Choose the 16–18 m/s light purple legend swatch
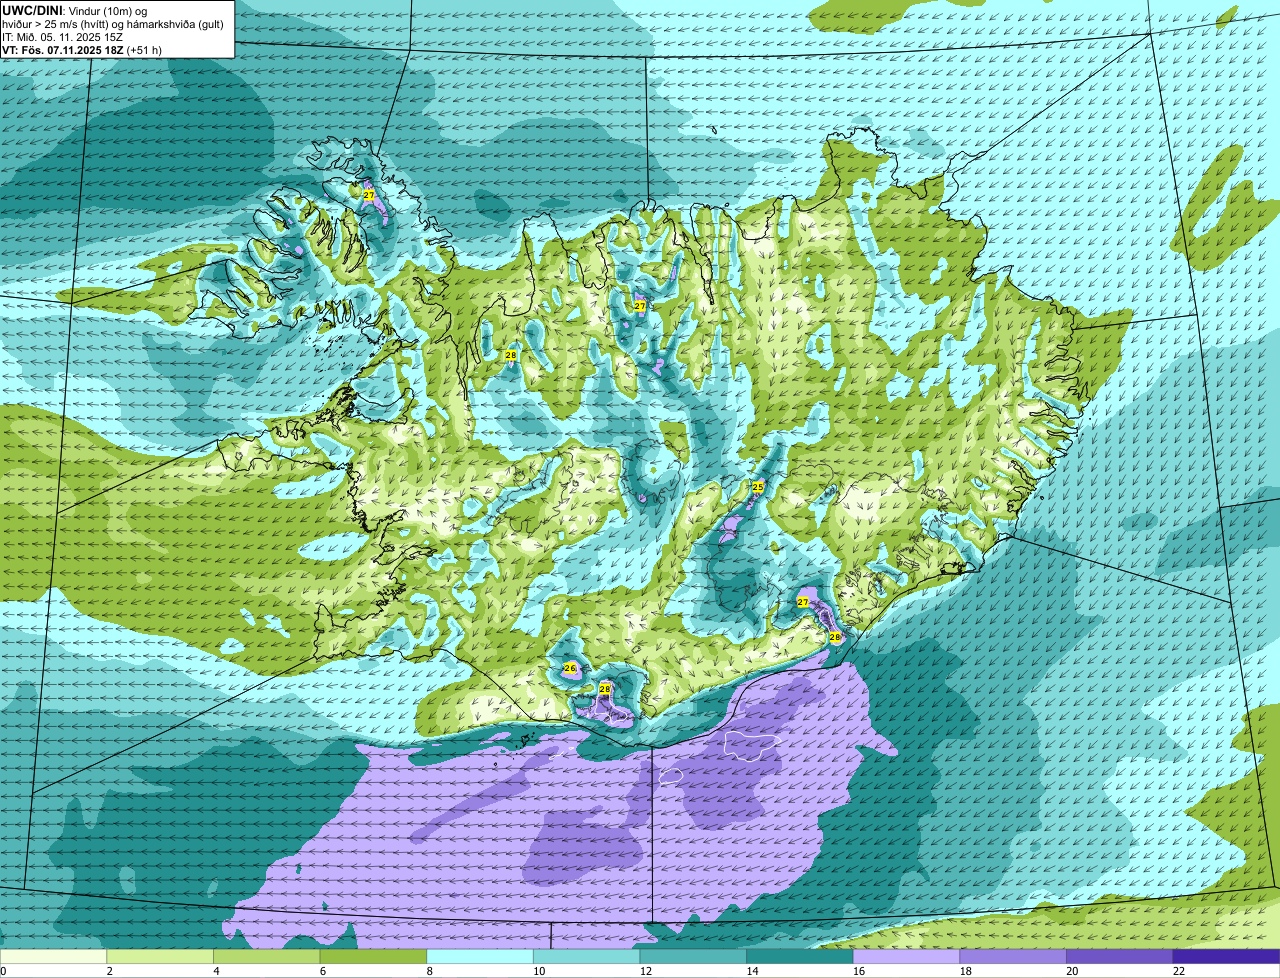1280x978 pixels. click(x=907, y=956)
